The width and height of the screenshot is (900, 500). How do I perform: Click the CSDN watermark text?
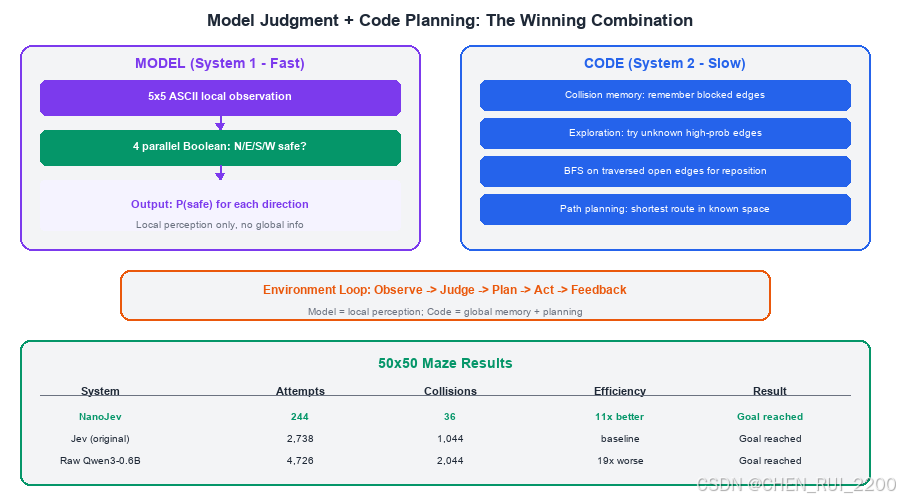[x=797, y=485]
